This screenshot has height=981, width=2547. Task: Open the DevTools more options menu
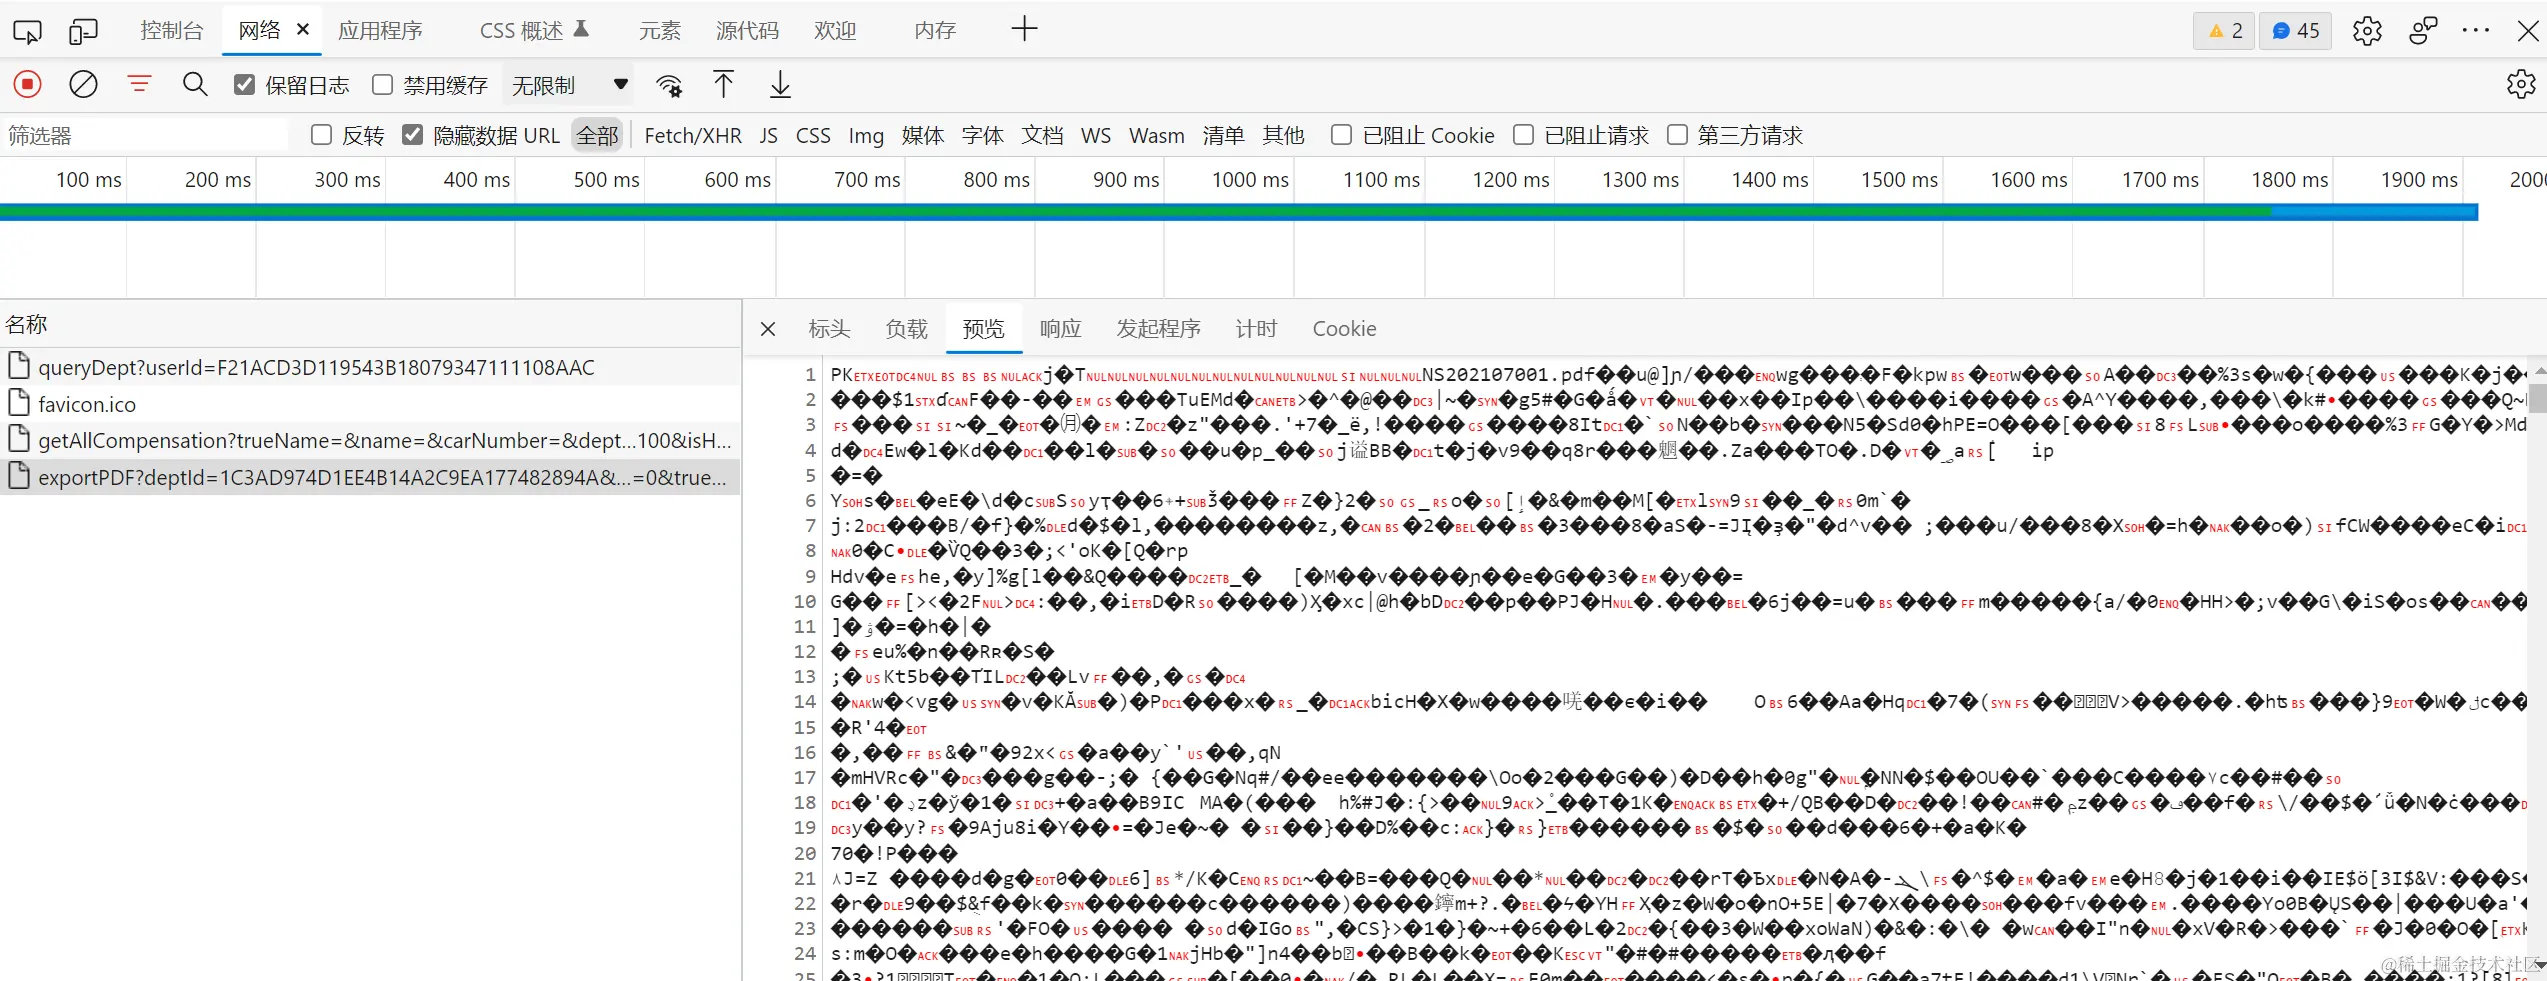point(2476,31)
